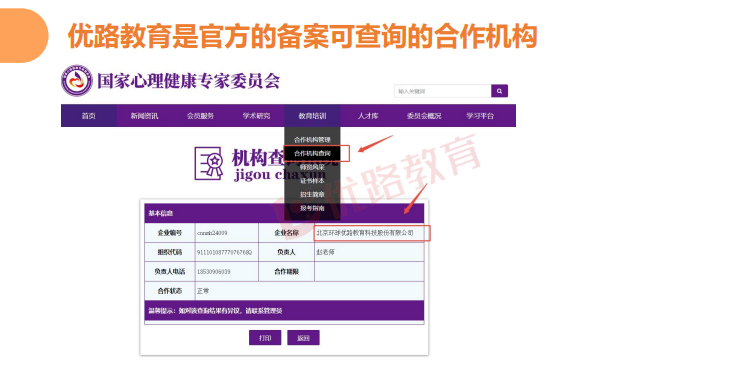
Task: Click the 返回 back button
Action: [303, 338]
